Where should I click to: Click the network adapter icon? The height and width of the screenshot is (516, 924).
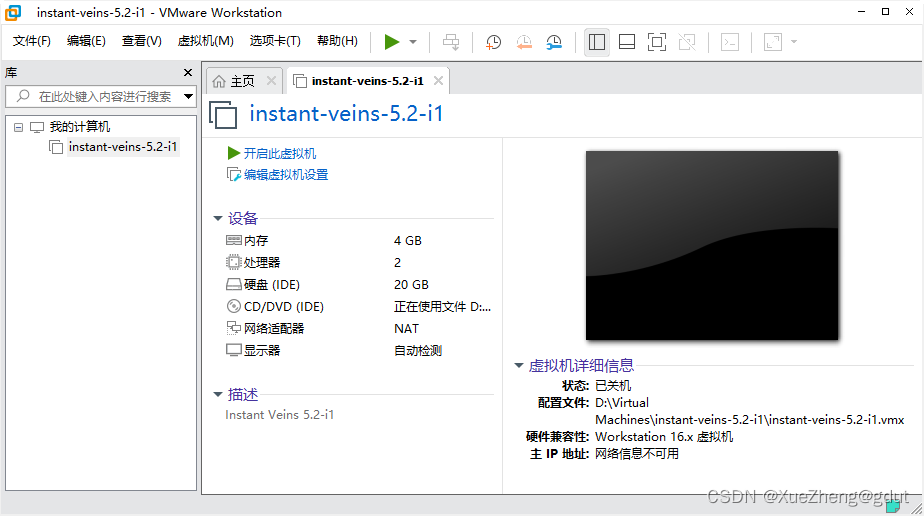tap(234, 328)
